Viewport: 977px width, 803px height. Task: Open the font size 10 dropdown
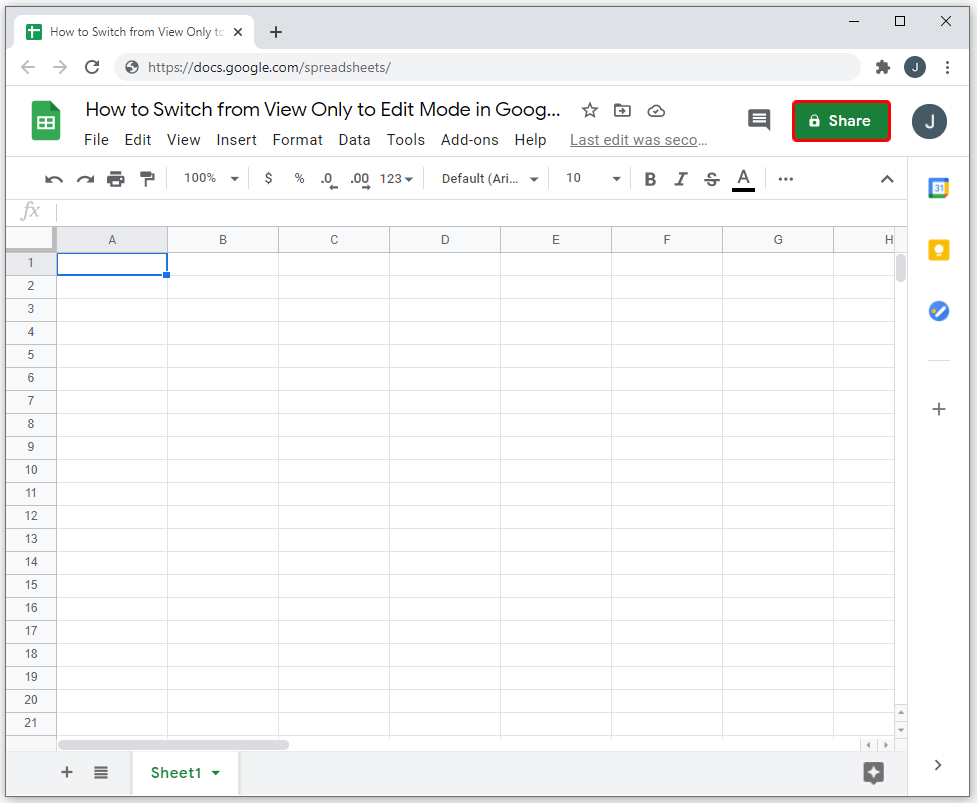[593, 178]
